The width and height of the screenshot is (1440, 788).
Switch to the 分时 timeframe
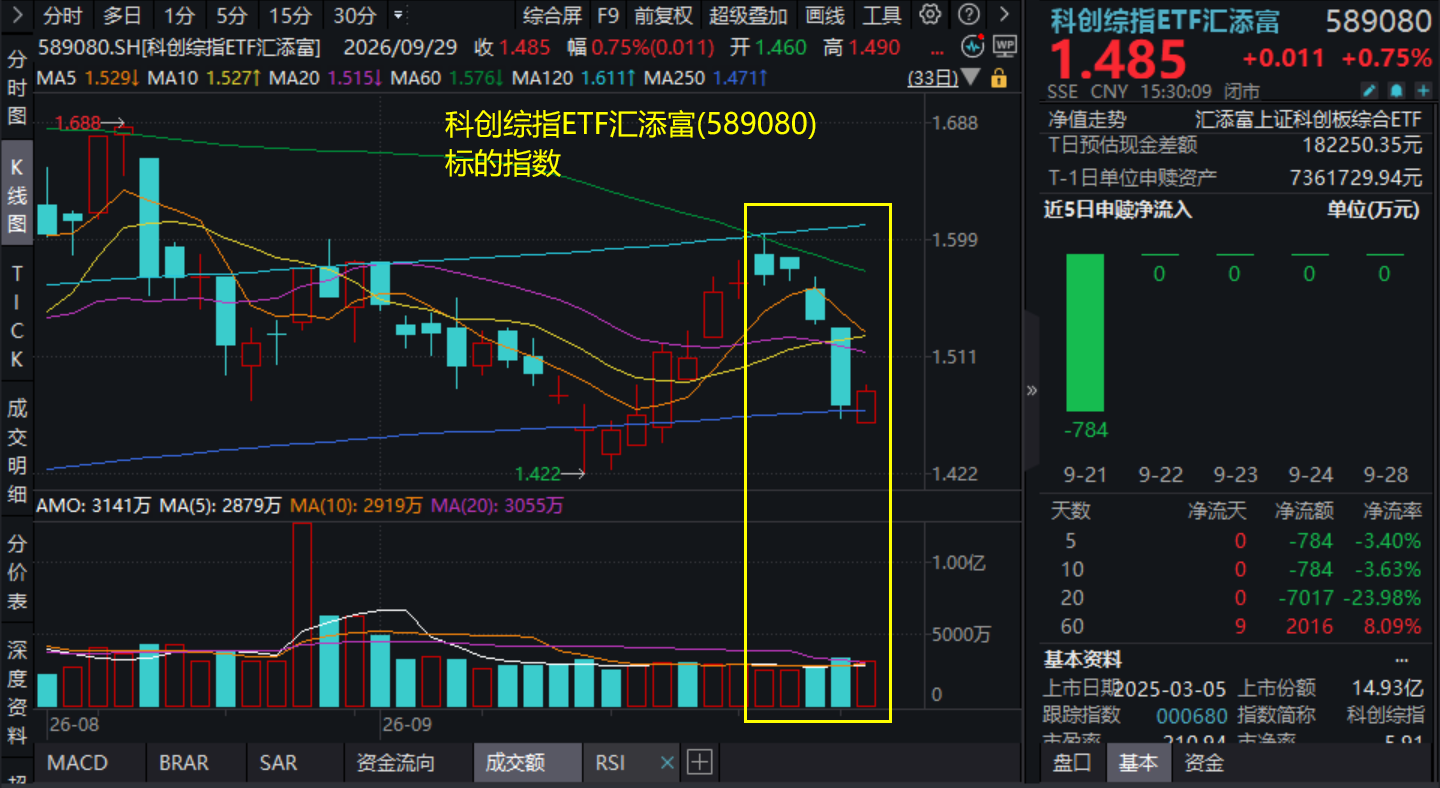click(62, 15)
